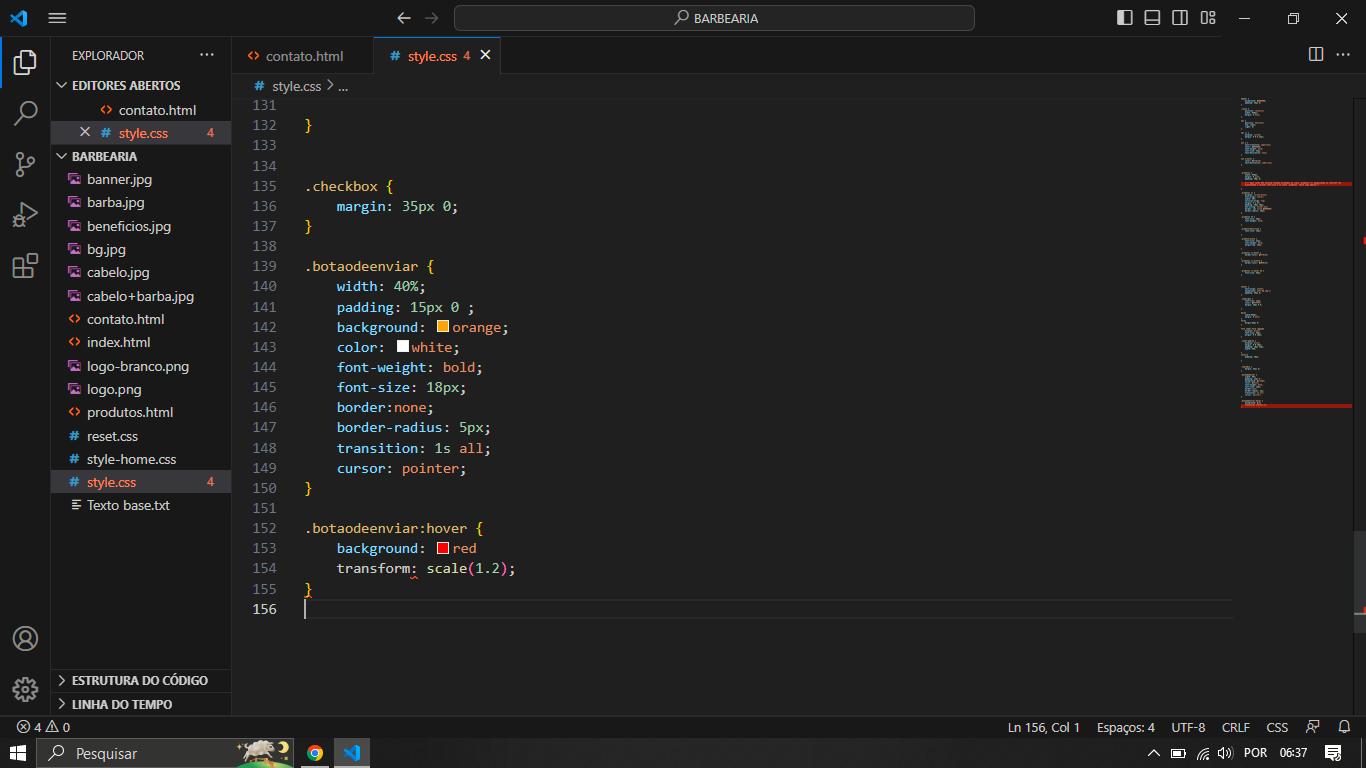
Task: Open reset.css in the file tree
Action: [141, 436]
